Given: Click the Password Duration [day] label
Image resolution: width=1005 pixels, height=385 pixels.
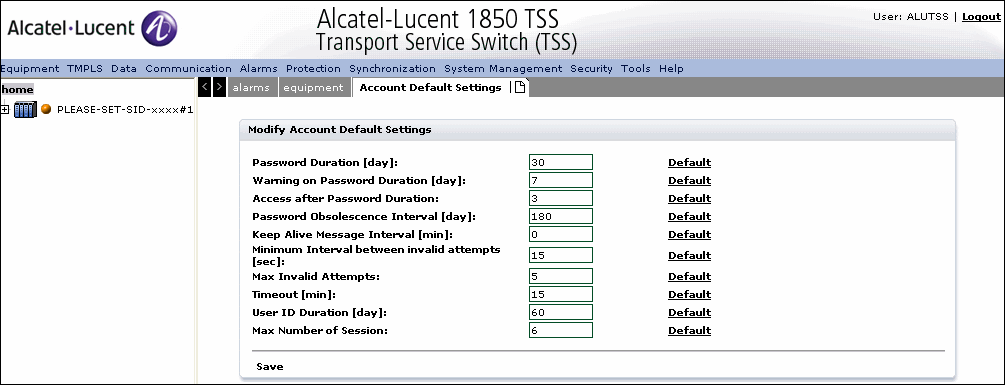Looking at the screenshot, I should pyautogui.click(x=326, y=162).
